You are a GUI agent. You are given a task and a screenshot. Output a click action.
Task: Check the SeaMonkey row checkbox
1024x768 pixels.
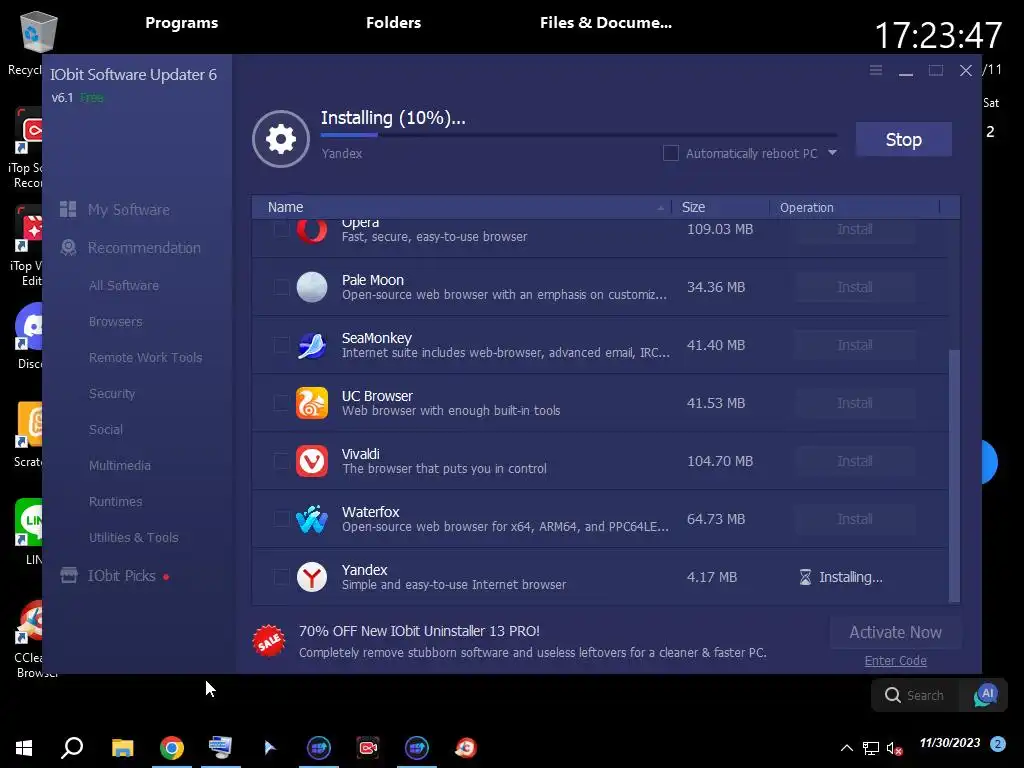[281, 345]
